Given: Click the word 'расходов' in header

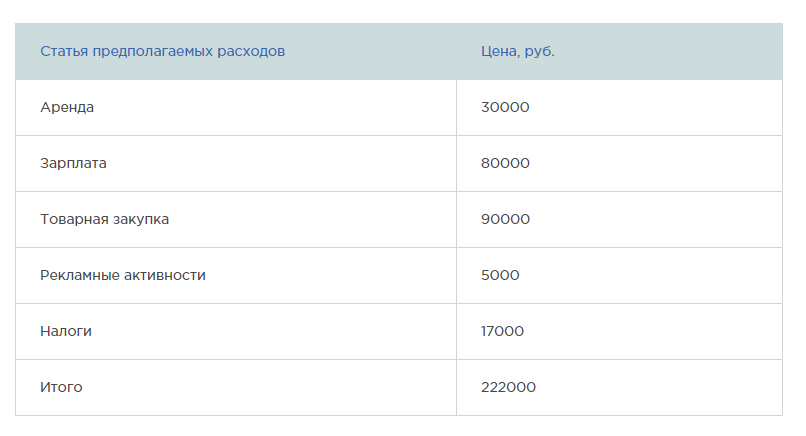Looking at the screenshot, I should tap(251, 52).
